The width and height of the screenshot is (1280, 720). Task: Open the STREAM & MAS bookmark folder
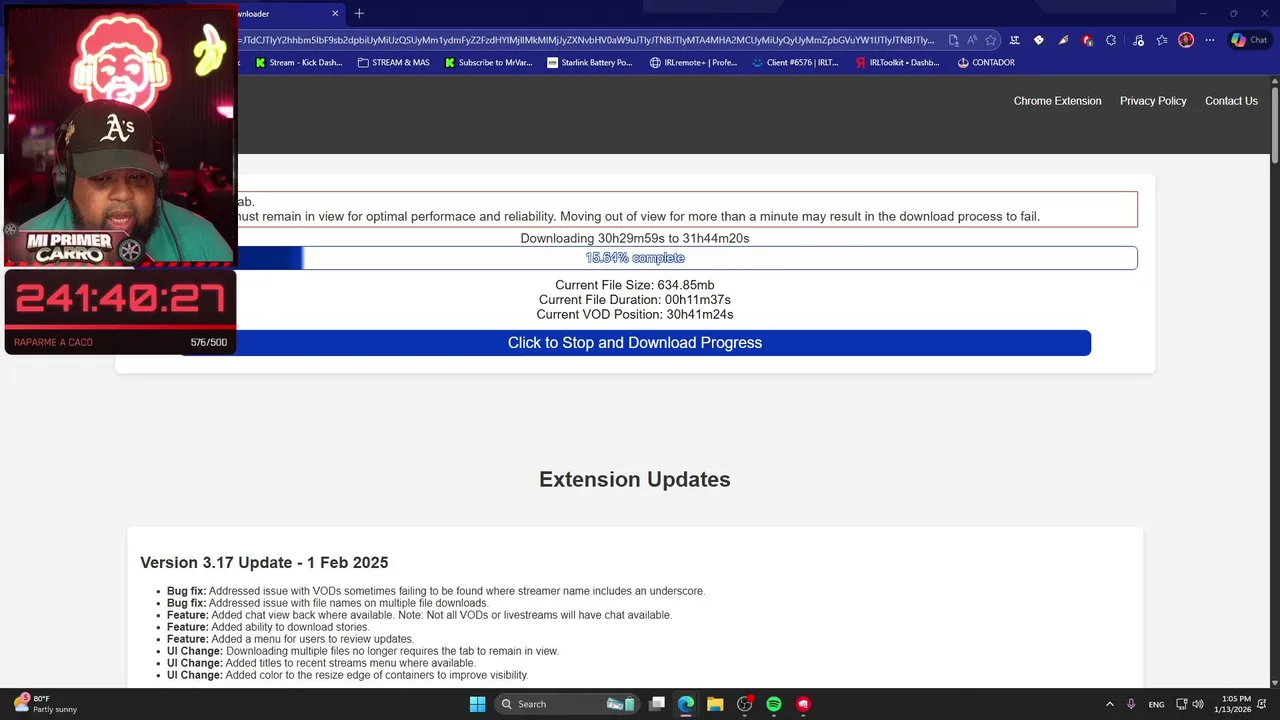click(394, 62)
